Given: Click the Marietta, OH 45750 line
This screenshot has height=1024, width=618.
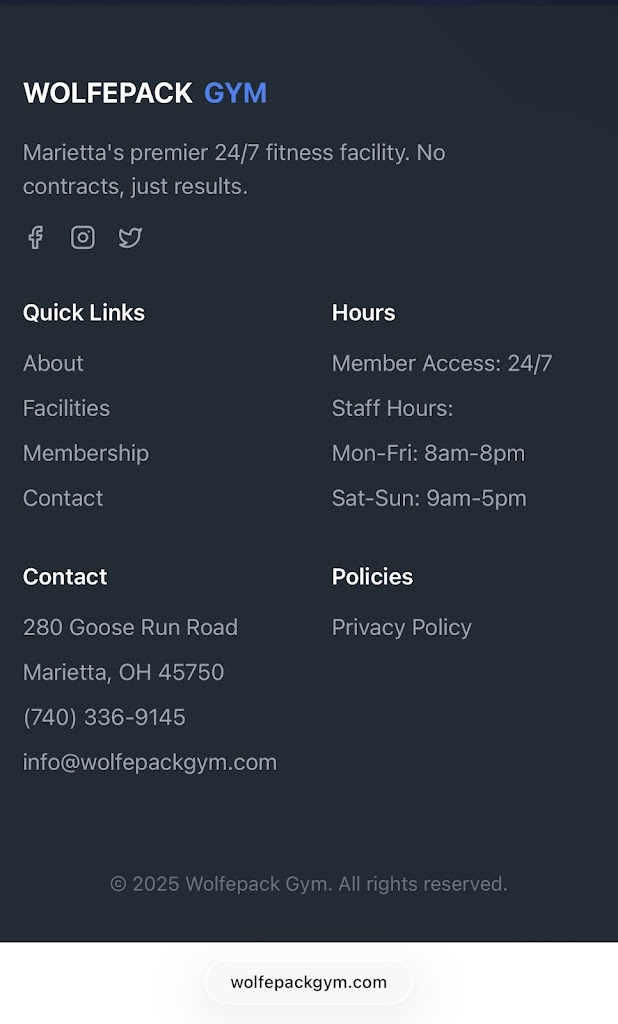Looking at the screenshot, I should (x=123, y=672).
